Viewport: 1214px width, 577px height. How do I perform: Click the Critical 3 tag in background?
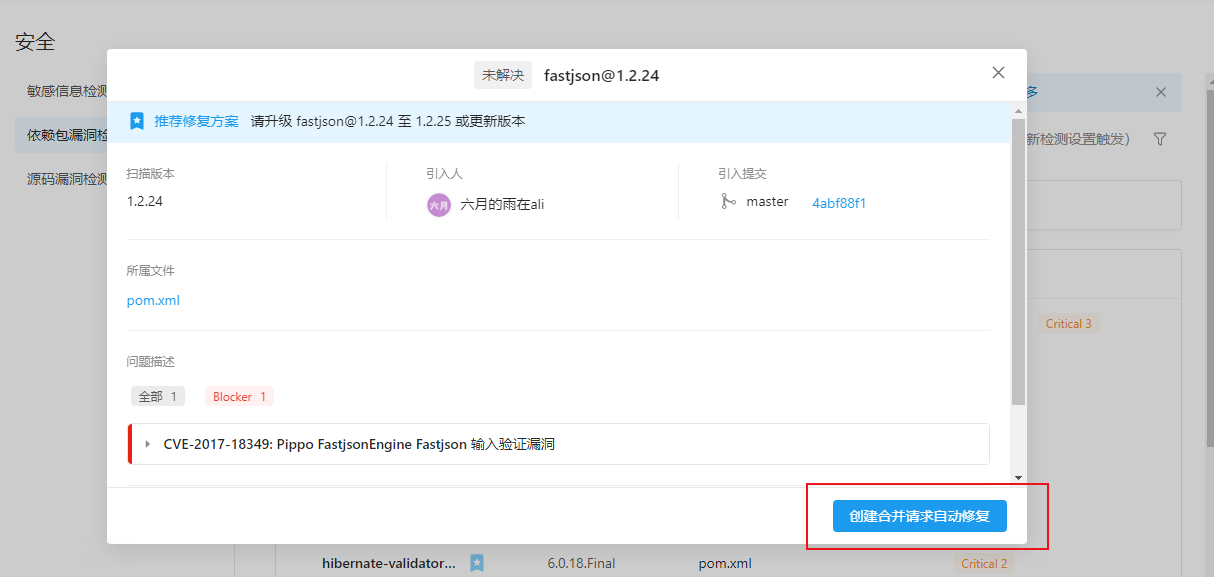[x=1069, y=324]
